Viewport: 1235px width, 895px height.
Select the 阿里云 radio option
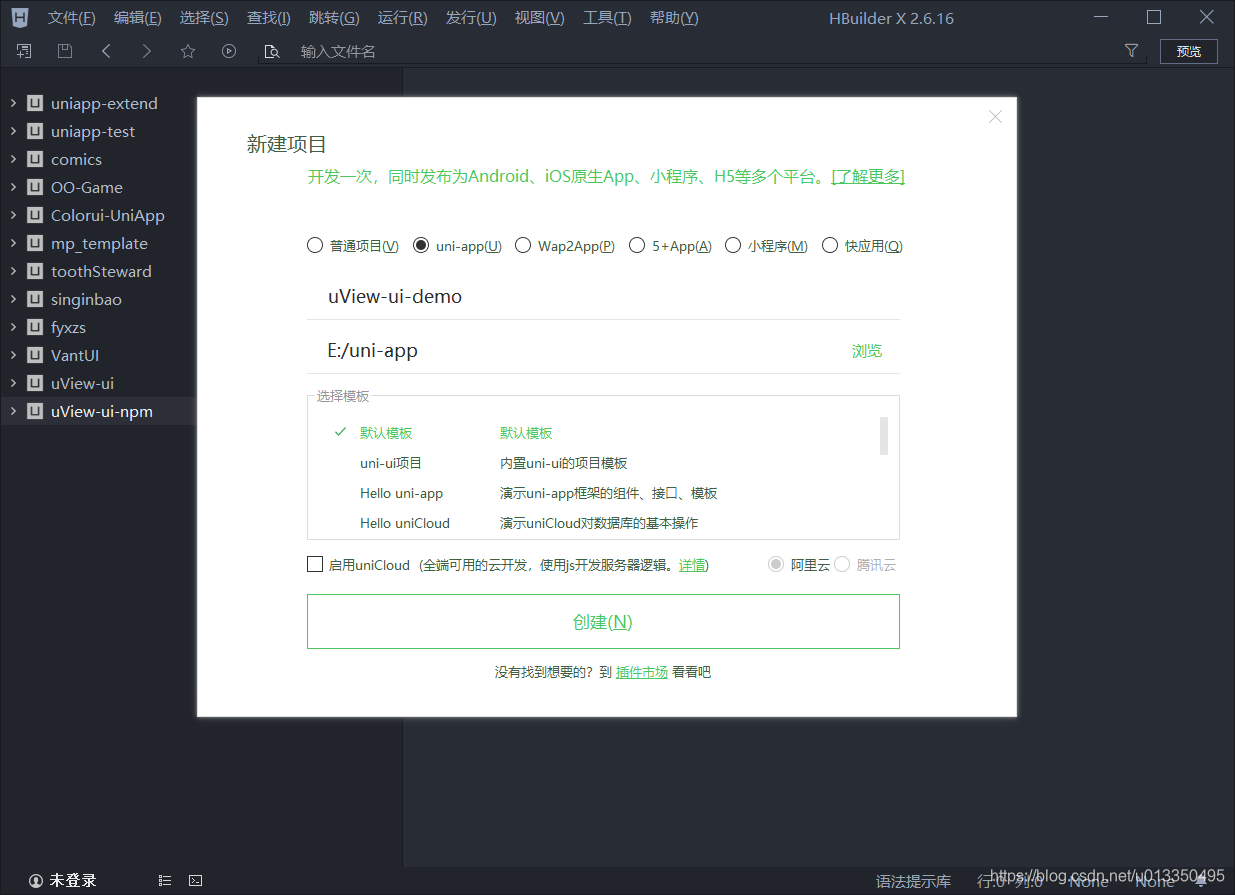(776, 564)
